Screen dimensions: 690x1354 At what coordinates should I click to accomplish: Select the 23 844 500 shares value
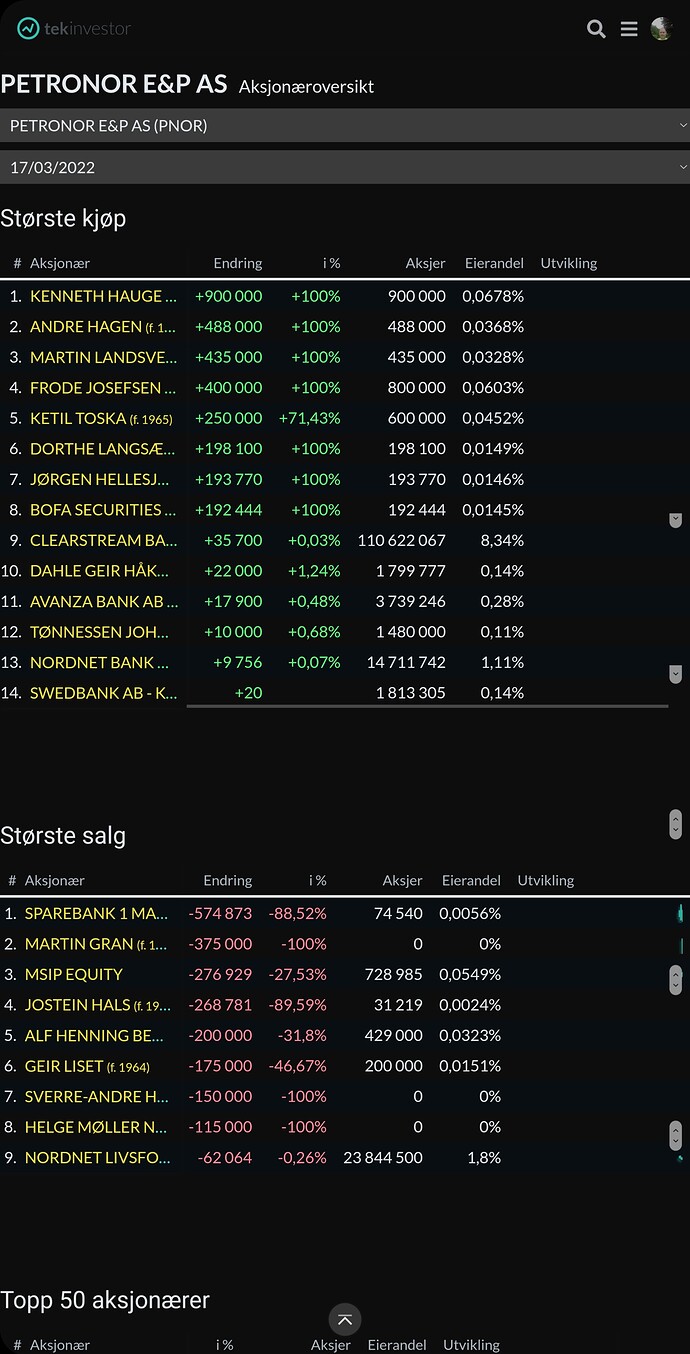(383, 1157)
